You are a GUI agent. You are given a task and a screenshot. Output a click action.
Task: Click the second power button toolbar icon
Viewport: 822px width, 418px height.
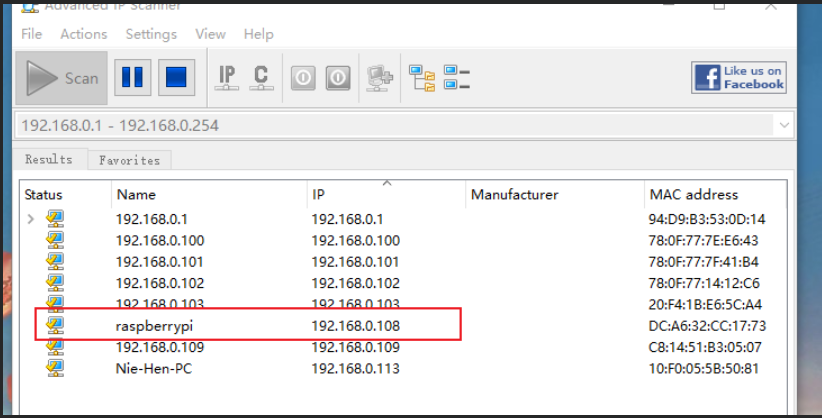(338, 78)
